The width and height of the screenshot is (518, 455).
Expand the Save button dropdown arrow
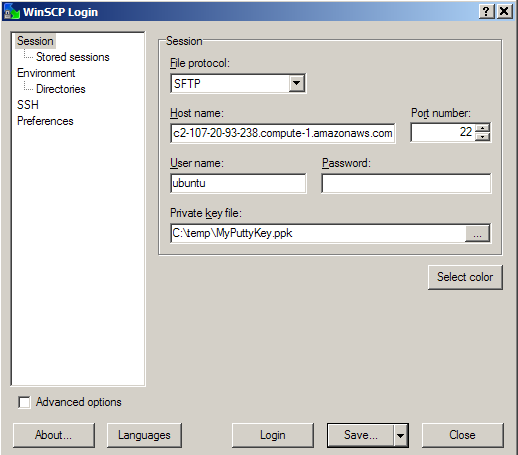coord(401,435)
